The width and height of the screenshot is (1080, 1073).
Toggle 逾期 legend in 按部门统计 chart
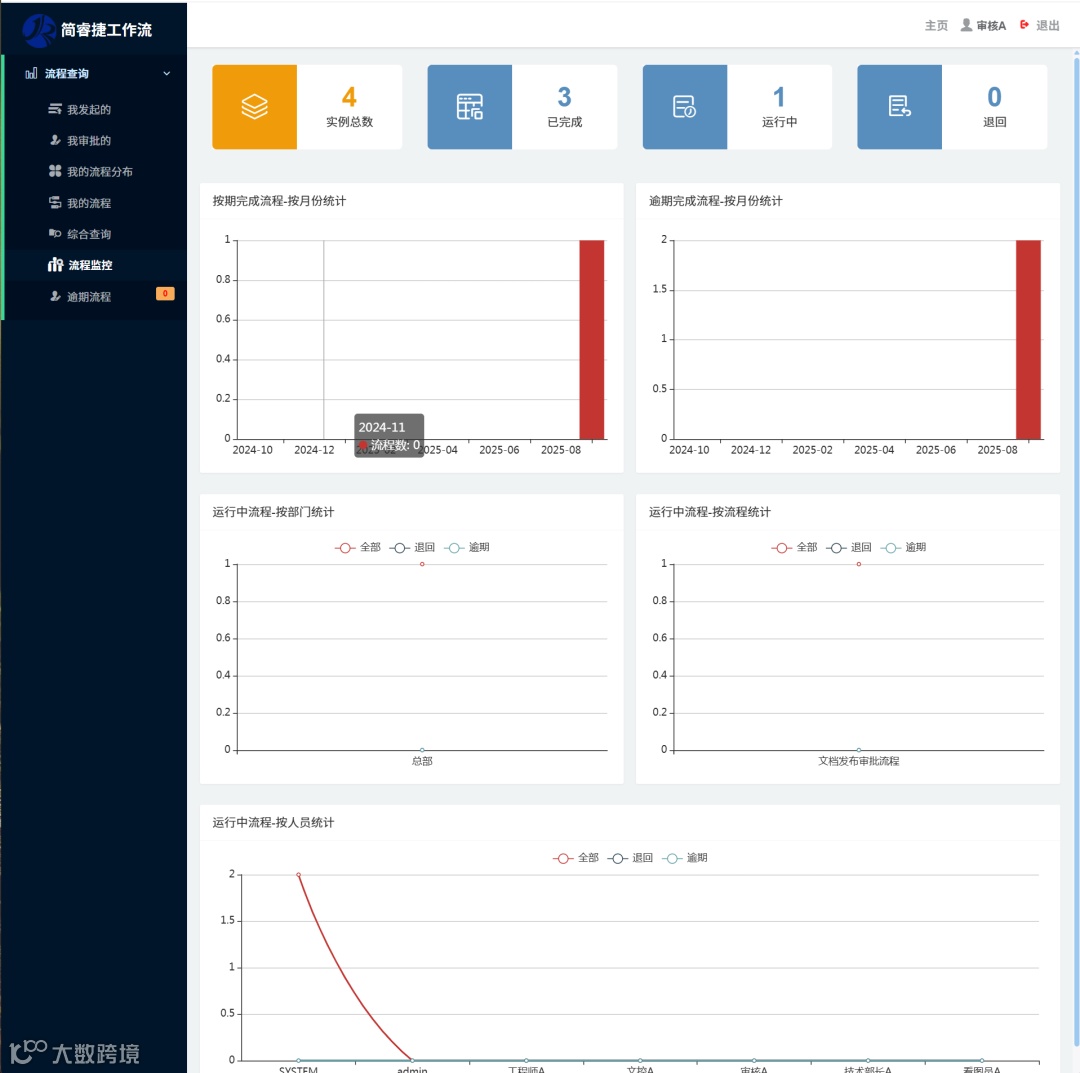[466, 548]
